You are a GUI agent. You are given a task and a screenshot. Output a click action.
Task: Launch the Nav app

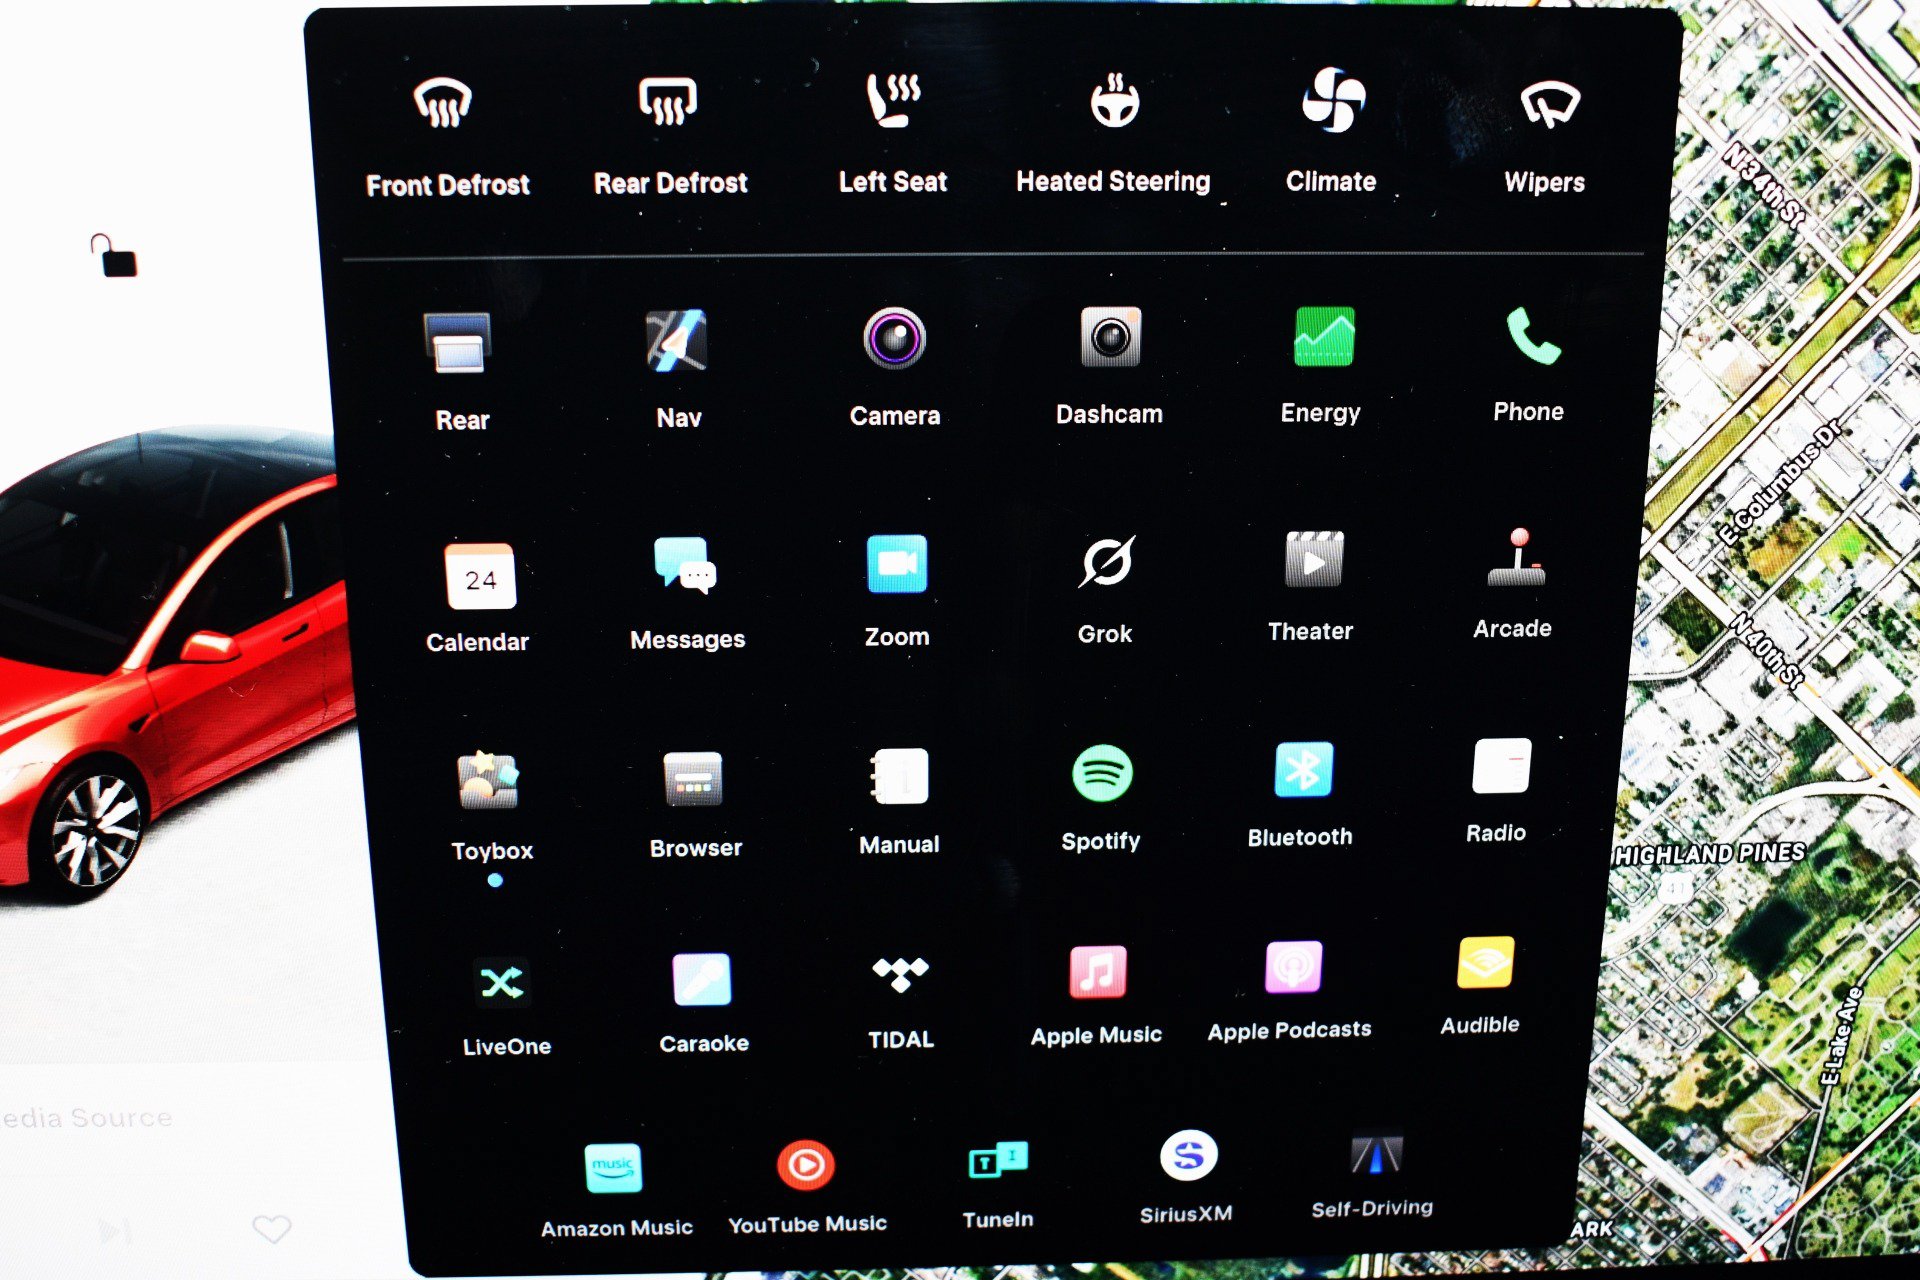tap(678, 369)
